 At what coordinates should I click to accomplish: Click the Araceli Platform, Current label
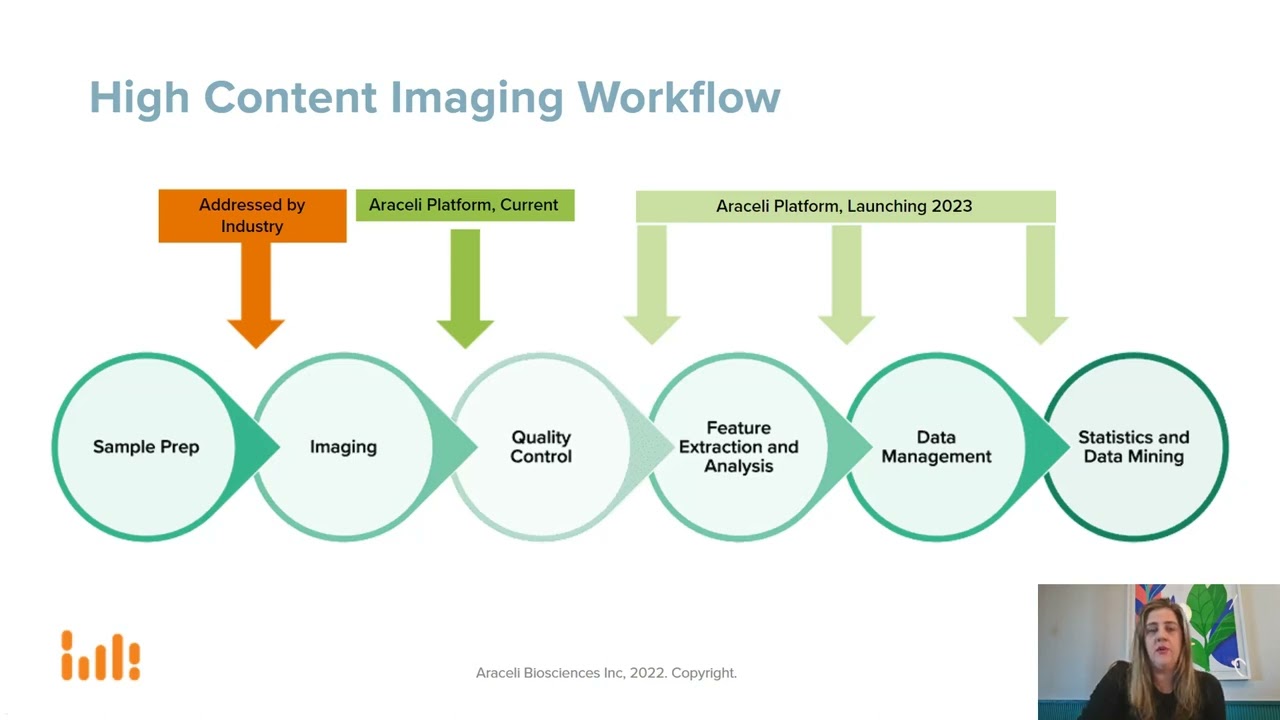465,205
